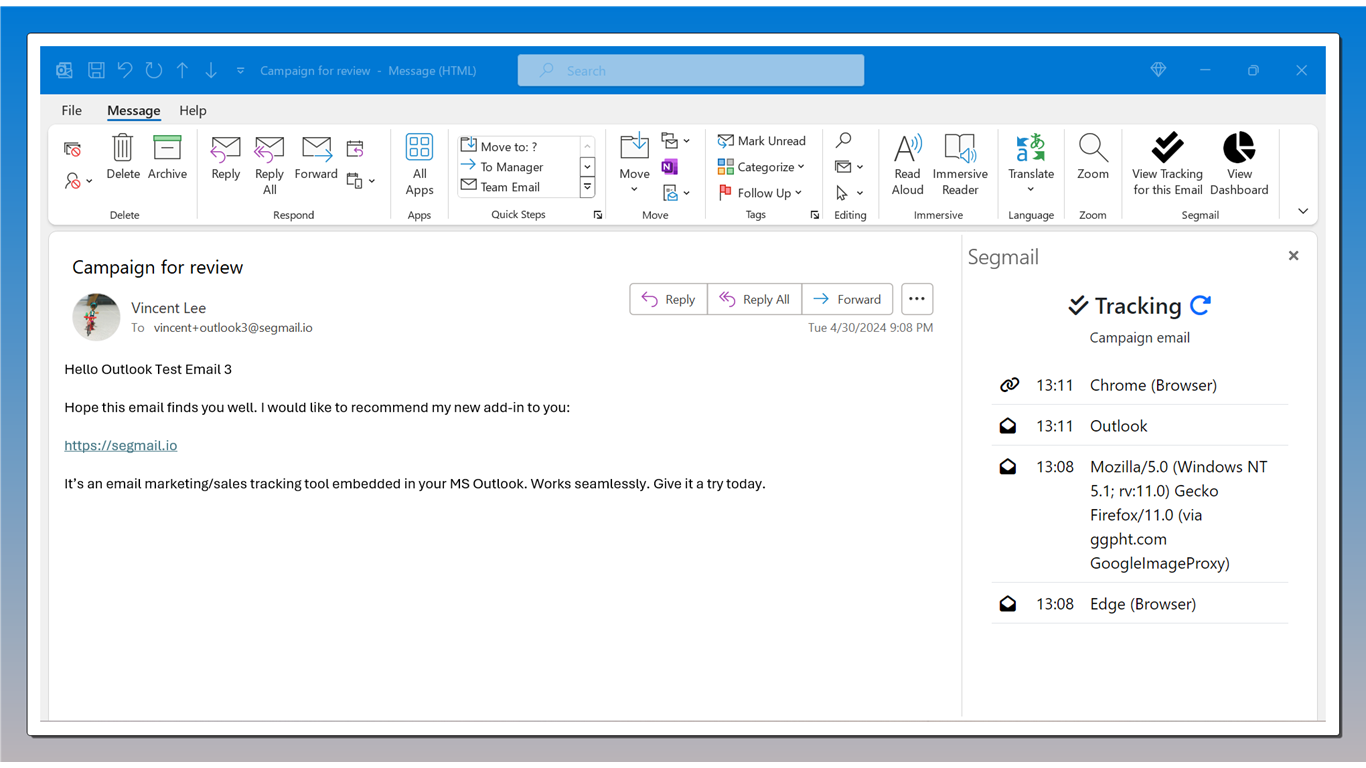Open the Move folder dropdown

pyautogui.click(x=634, y=165)
